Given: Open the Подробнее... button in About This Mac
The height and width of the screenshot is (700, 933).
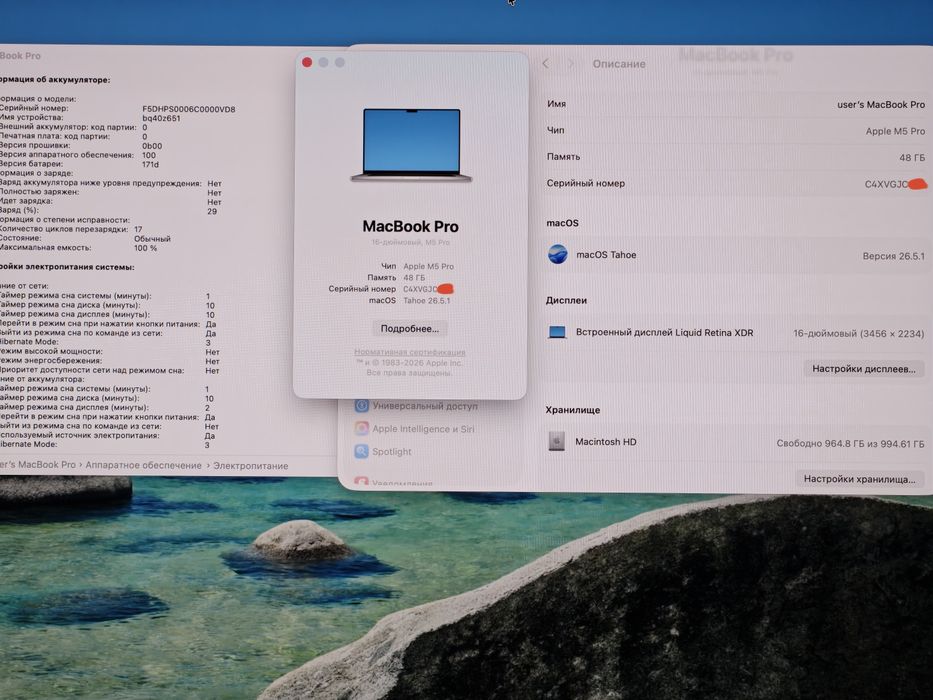Looking at the screenshot, I should pos(409,329).
